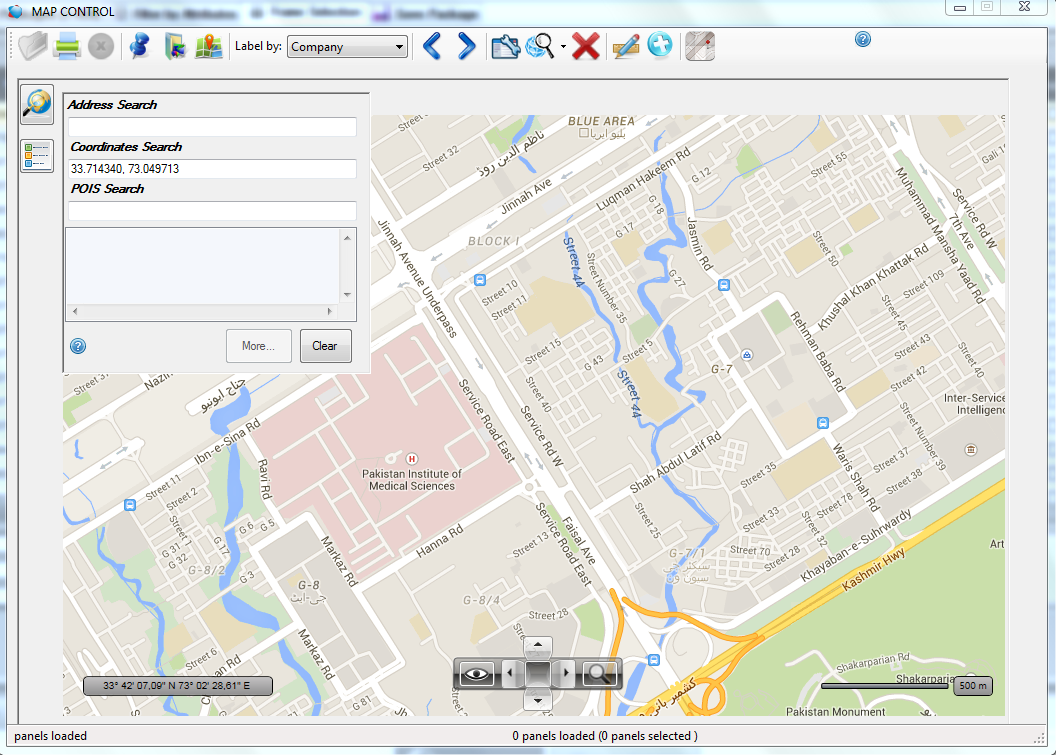Click the printer icon in toolbar
The width and height of the screenshot is (1056, 755).
pos(67,46)
